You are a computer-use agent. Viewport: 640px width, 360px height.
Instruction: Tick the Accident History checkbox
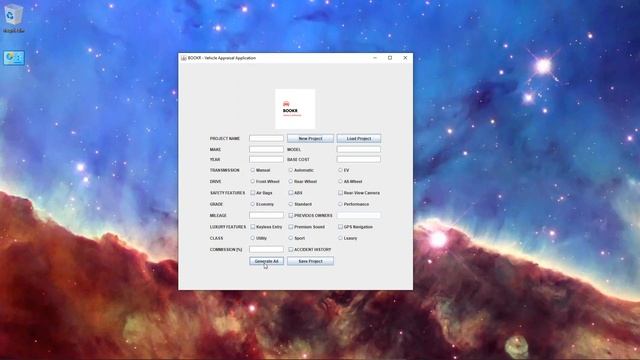[291, 249]
